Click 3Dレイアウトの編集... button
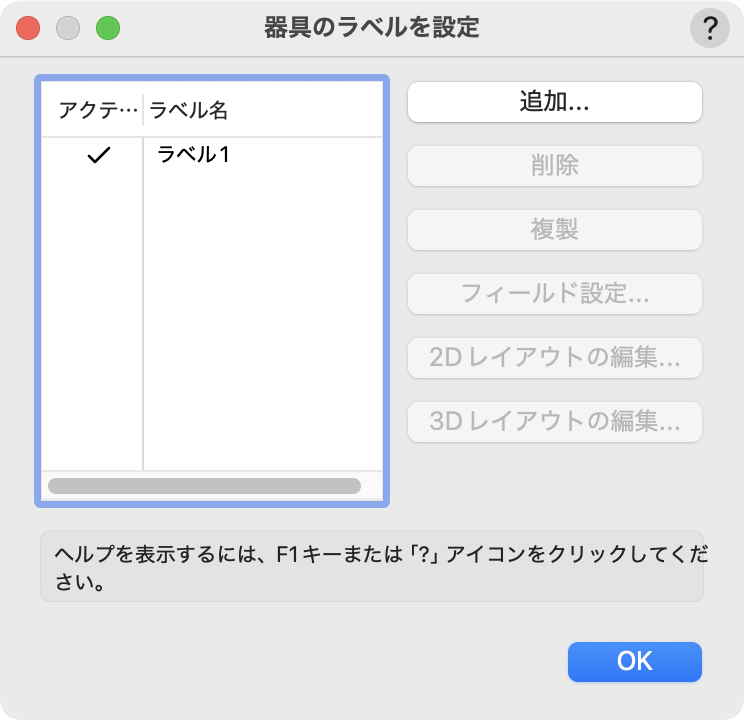The image size is (744, 720). pos(554,422)
